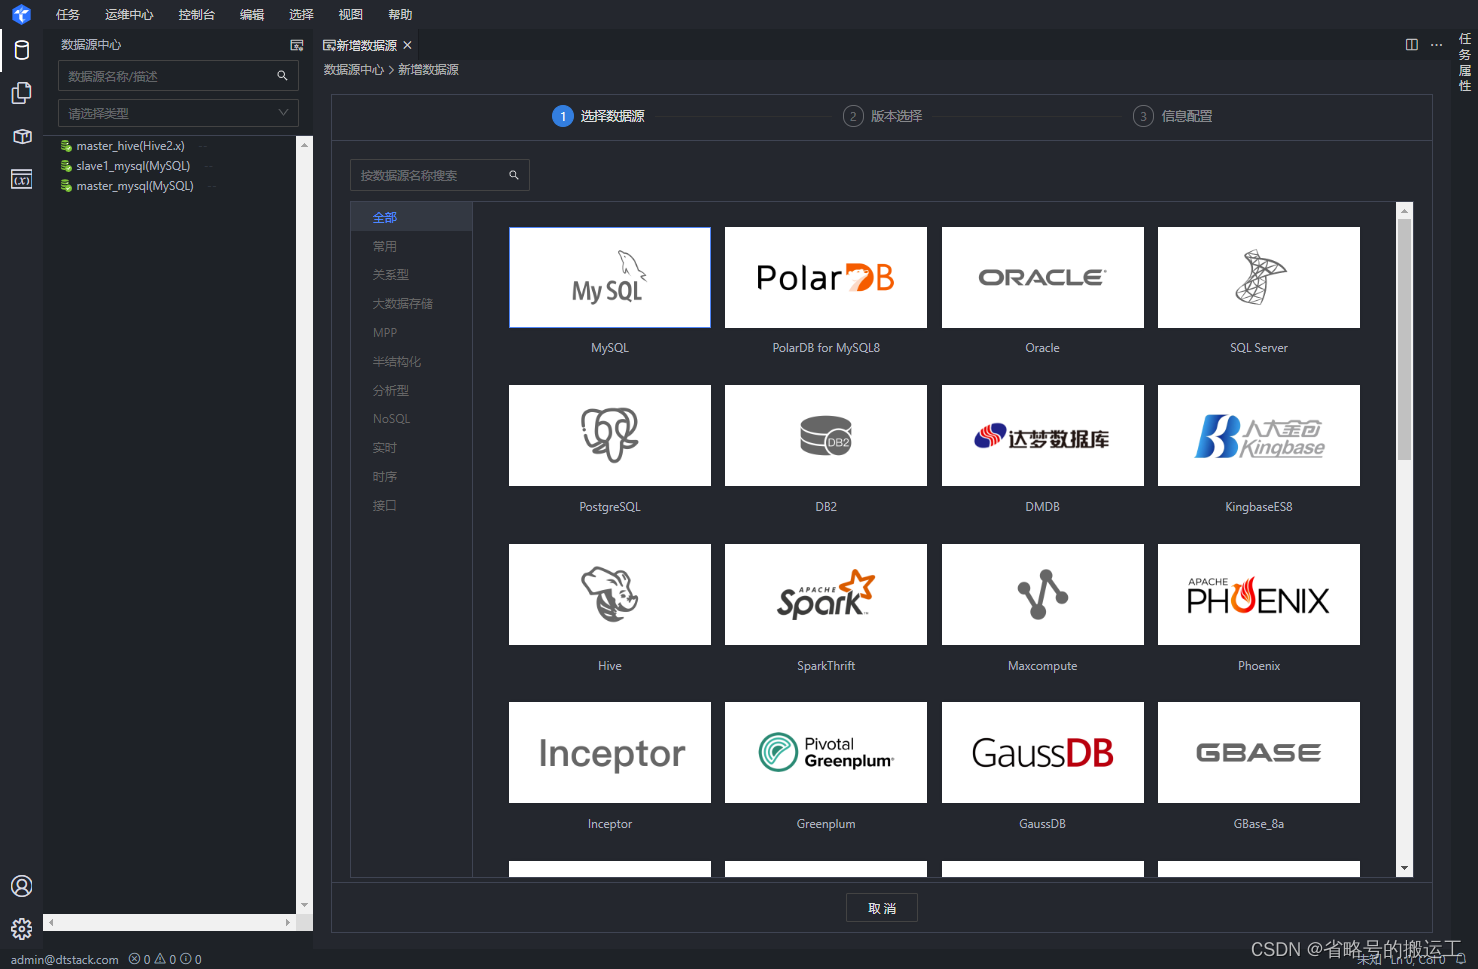Open the 任务 menu
Viewport: 1478px width, 969px height.
68,15
